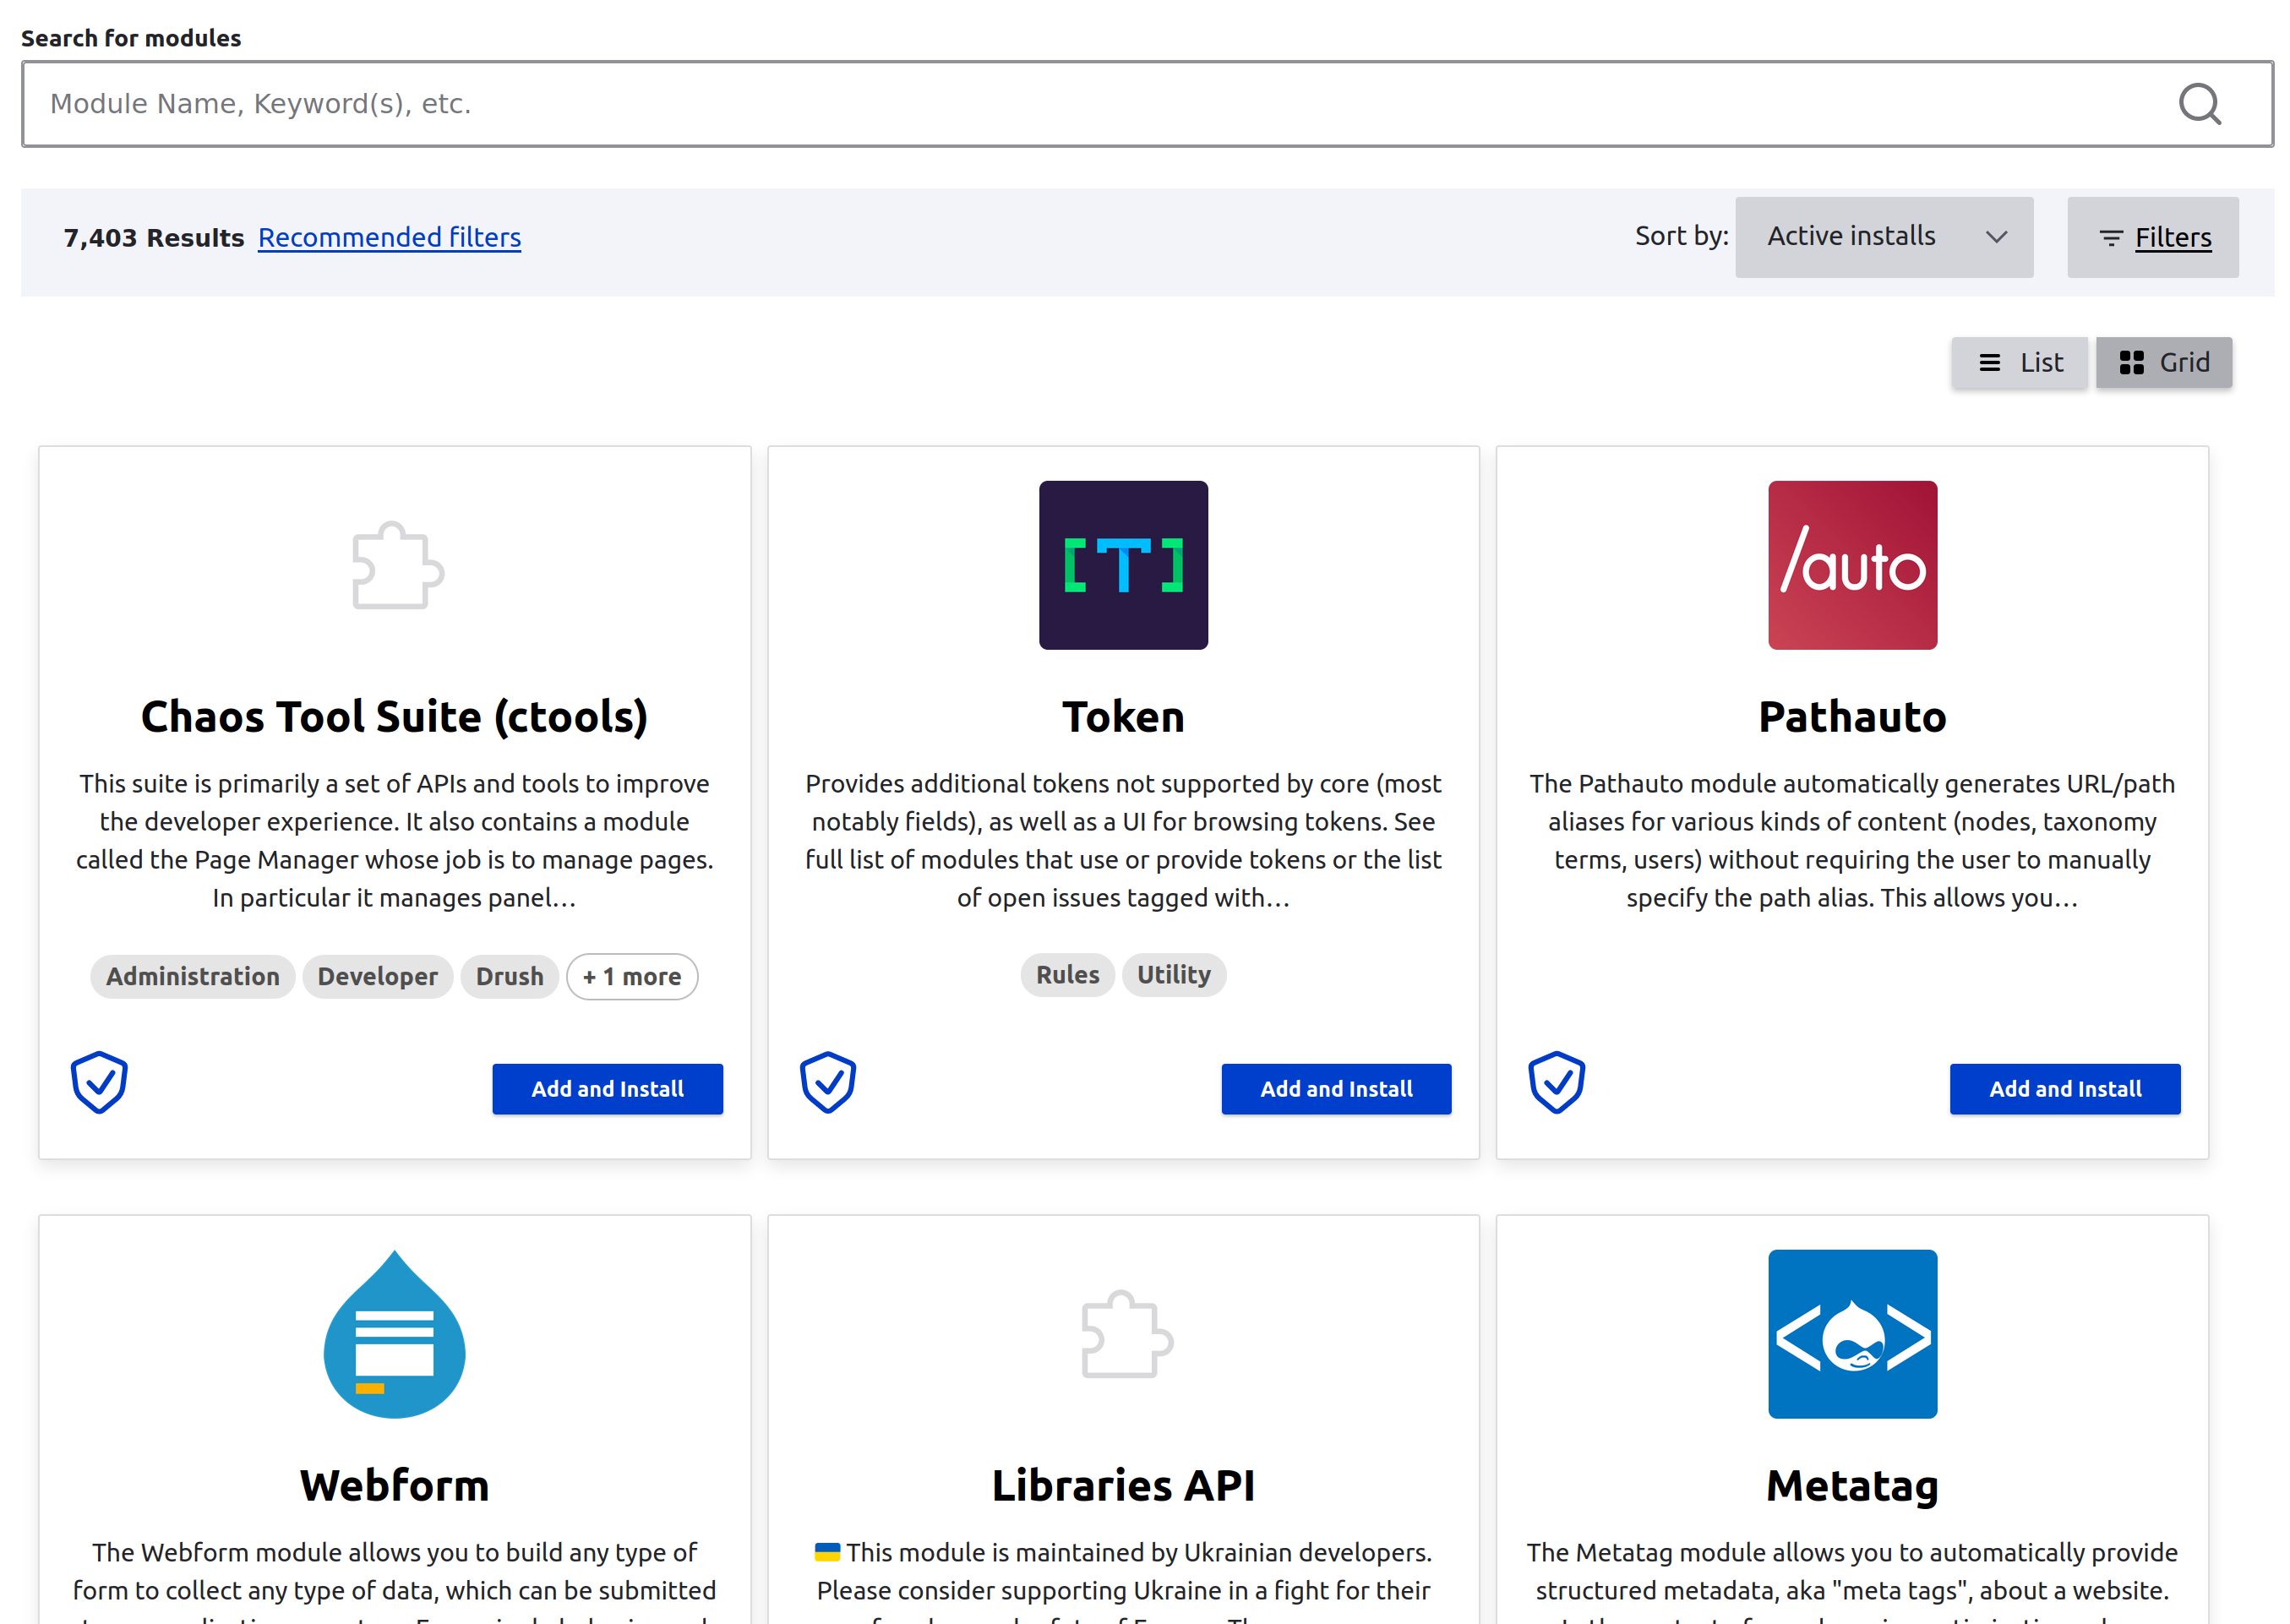Click the list lines icon in List toggle
Viewport: 2290px width, 1624px height.
1989,362
